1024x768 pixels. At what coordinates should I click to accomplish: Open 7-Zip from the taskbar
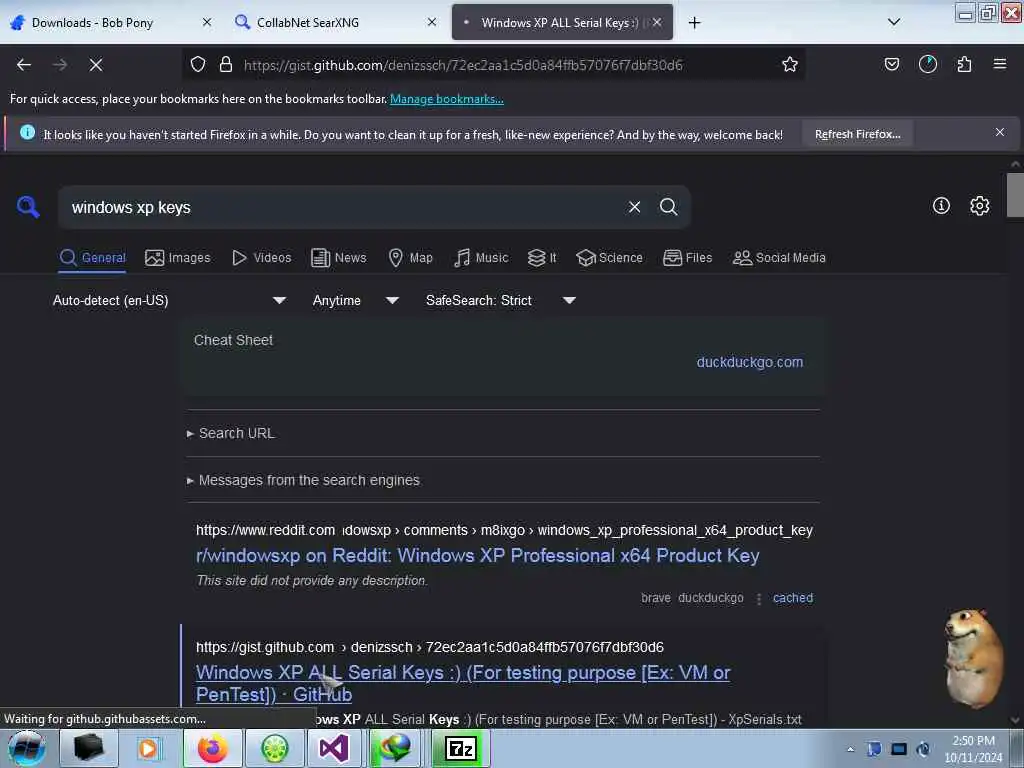(x=461, y=748)
